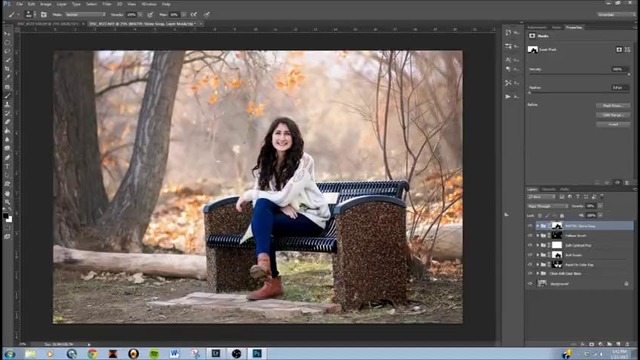The width and height of the screenshot is (640, 360).
Task: Hide the Background layer
Action: click(x=530, y=284)
